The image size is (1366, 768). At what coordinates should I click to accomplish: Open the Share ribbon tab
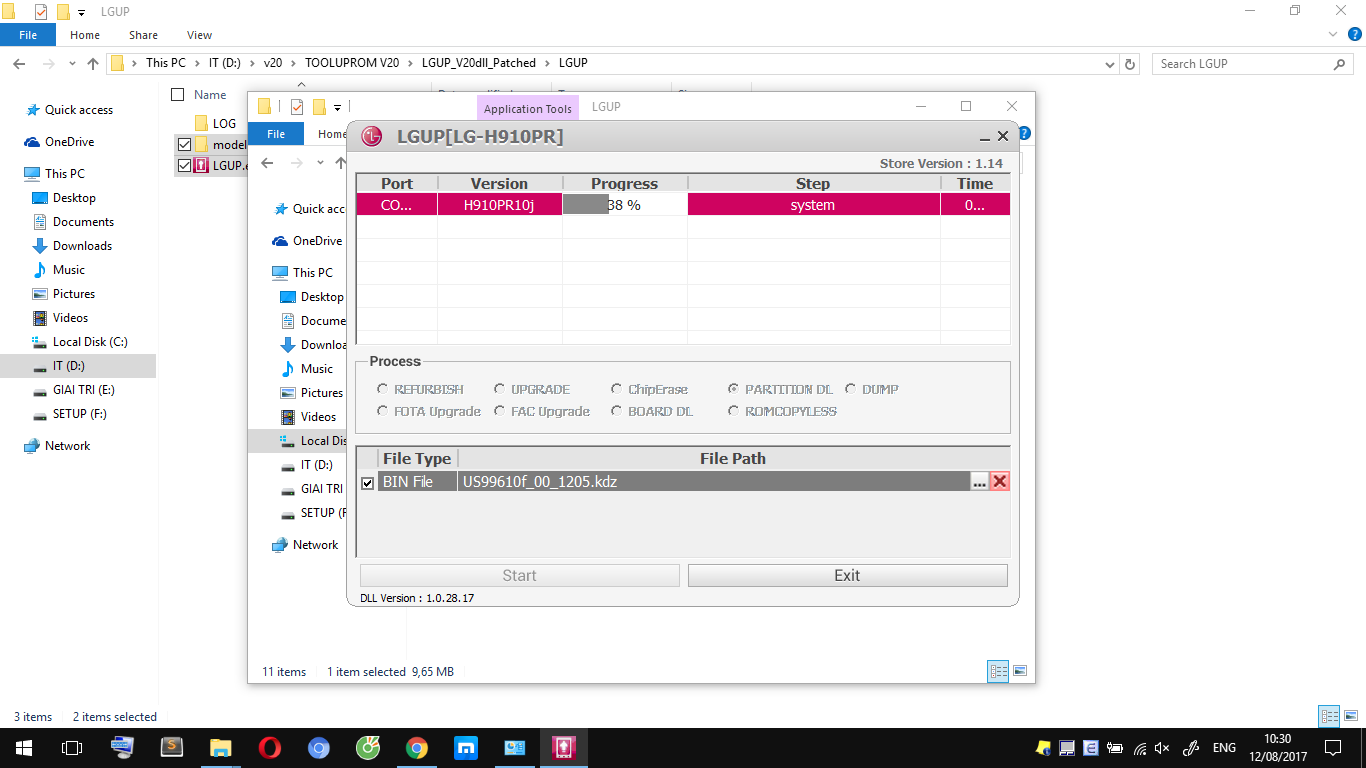coord(143,35)
